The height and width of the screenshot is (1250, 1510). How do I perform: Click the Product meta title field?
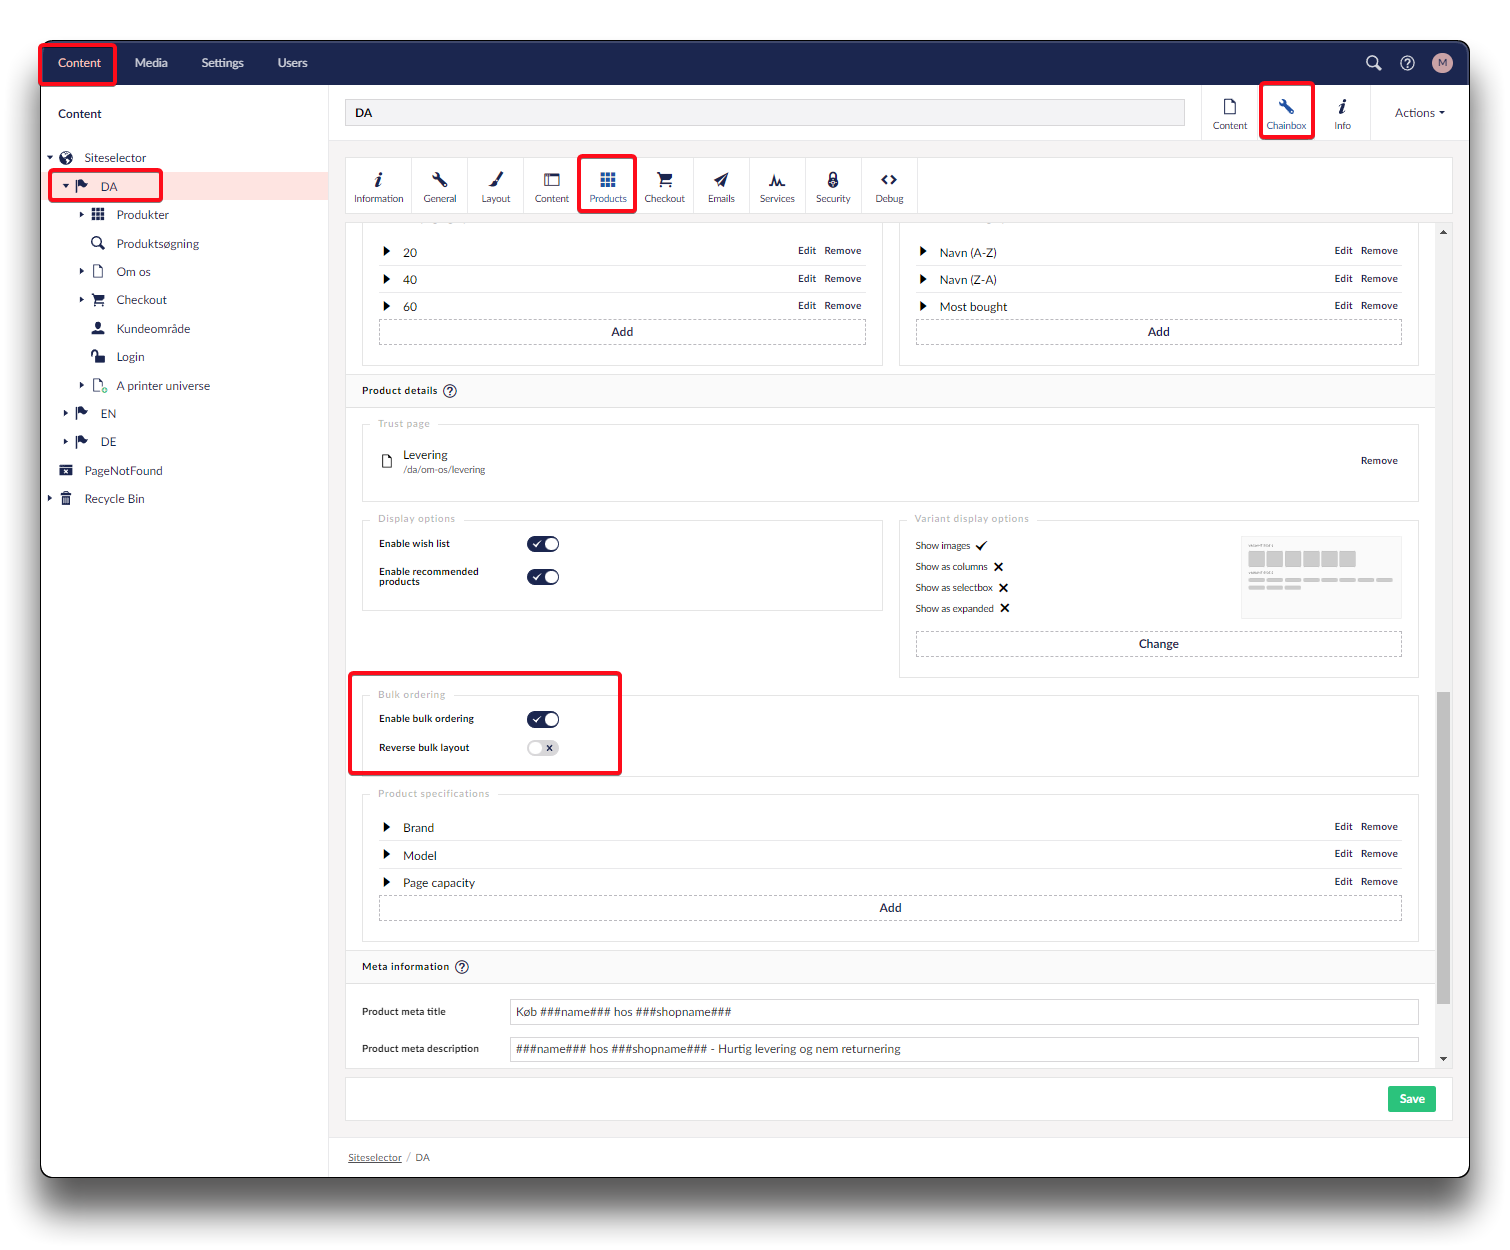tap(963, 1012)
